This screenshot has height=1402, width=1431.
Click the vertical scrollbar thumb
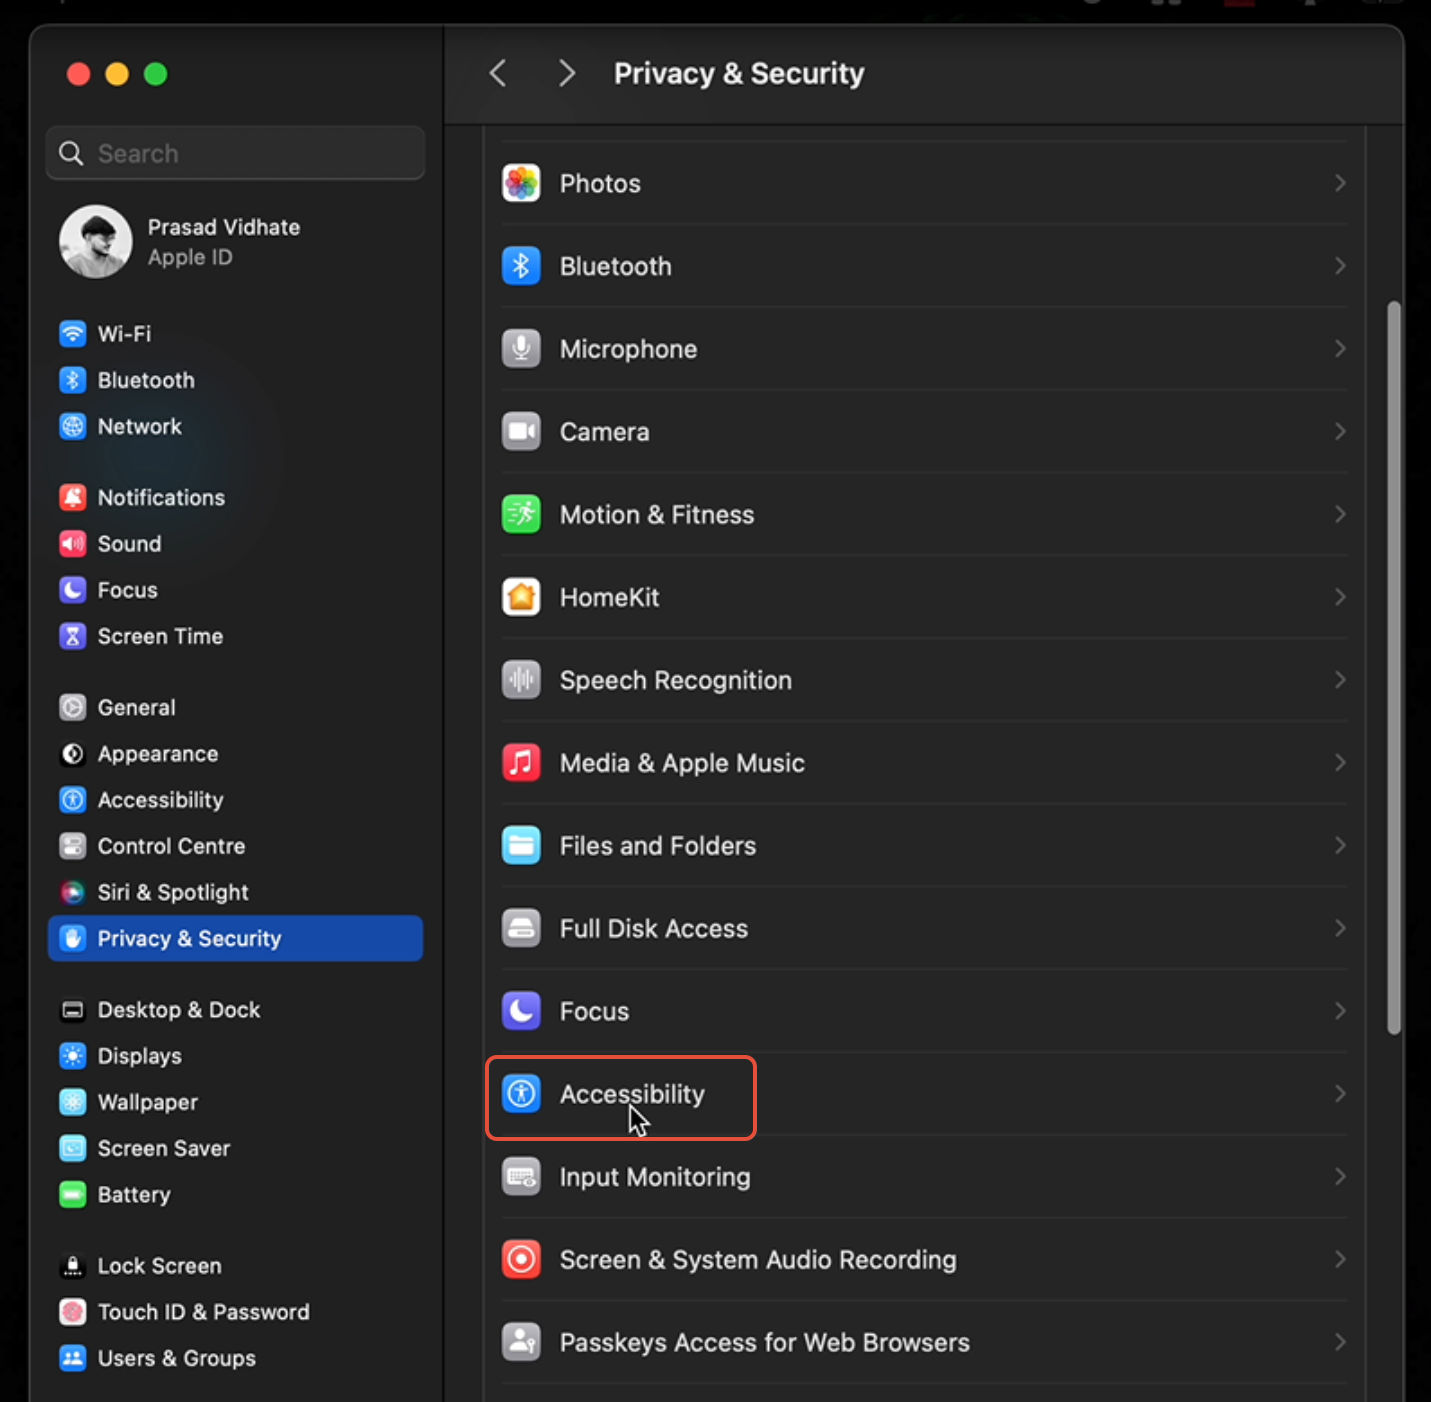coord(1394,667)
